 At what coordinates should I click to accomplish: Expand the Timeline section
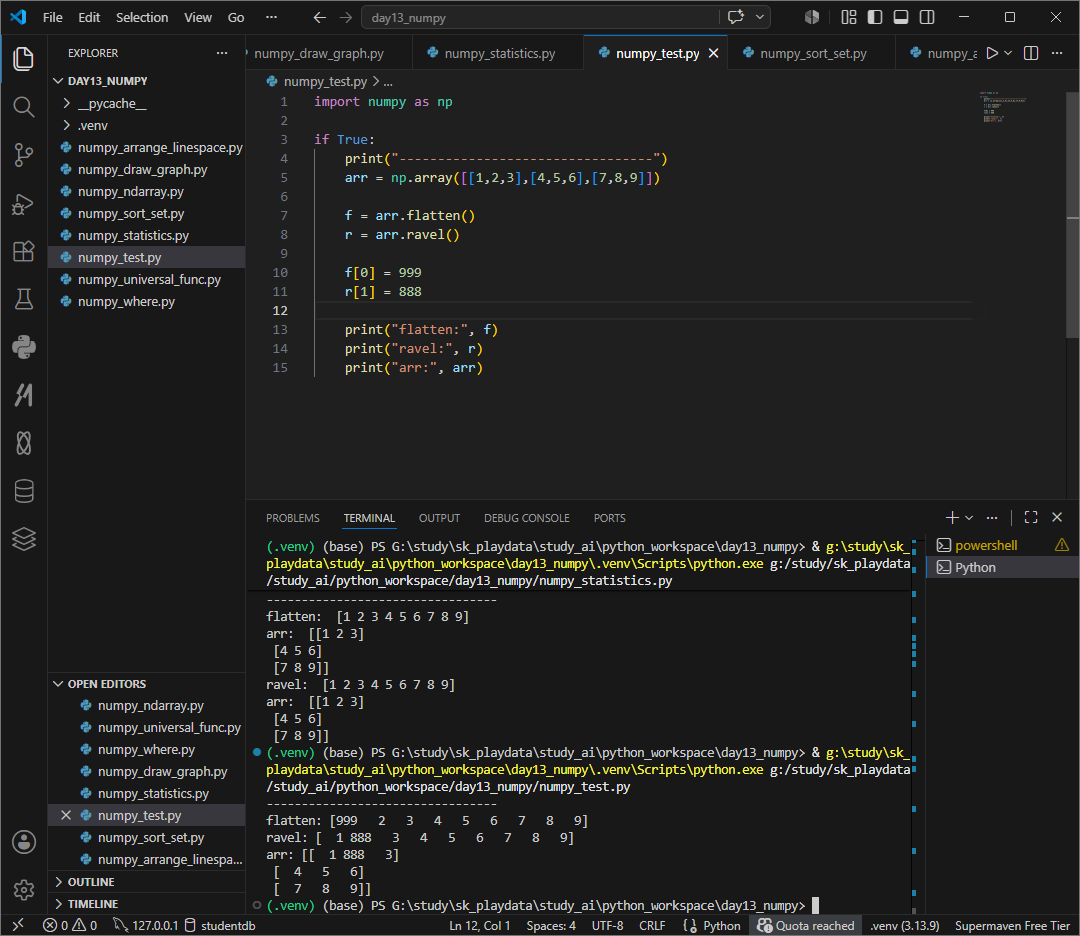tap(147, 904)
